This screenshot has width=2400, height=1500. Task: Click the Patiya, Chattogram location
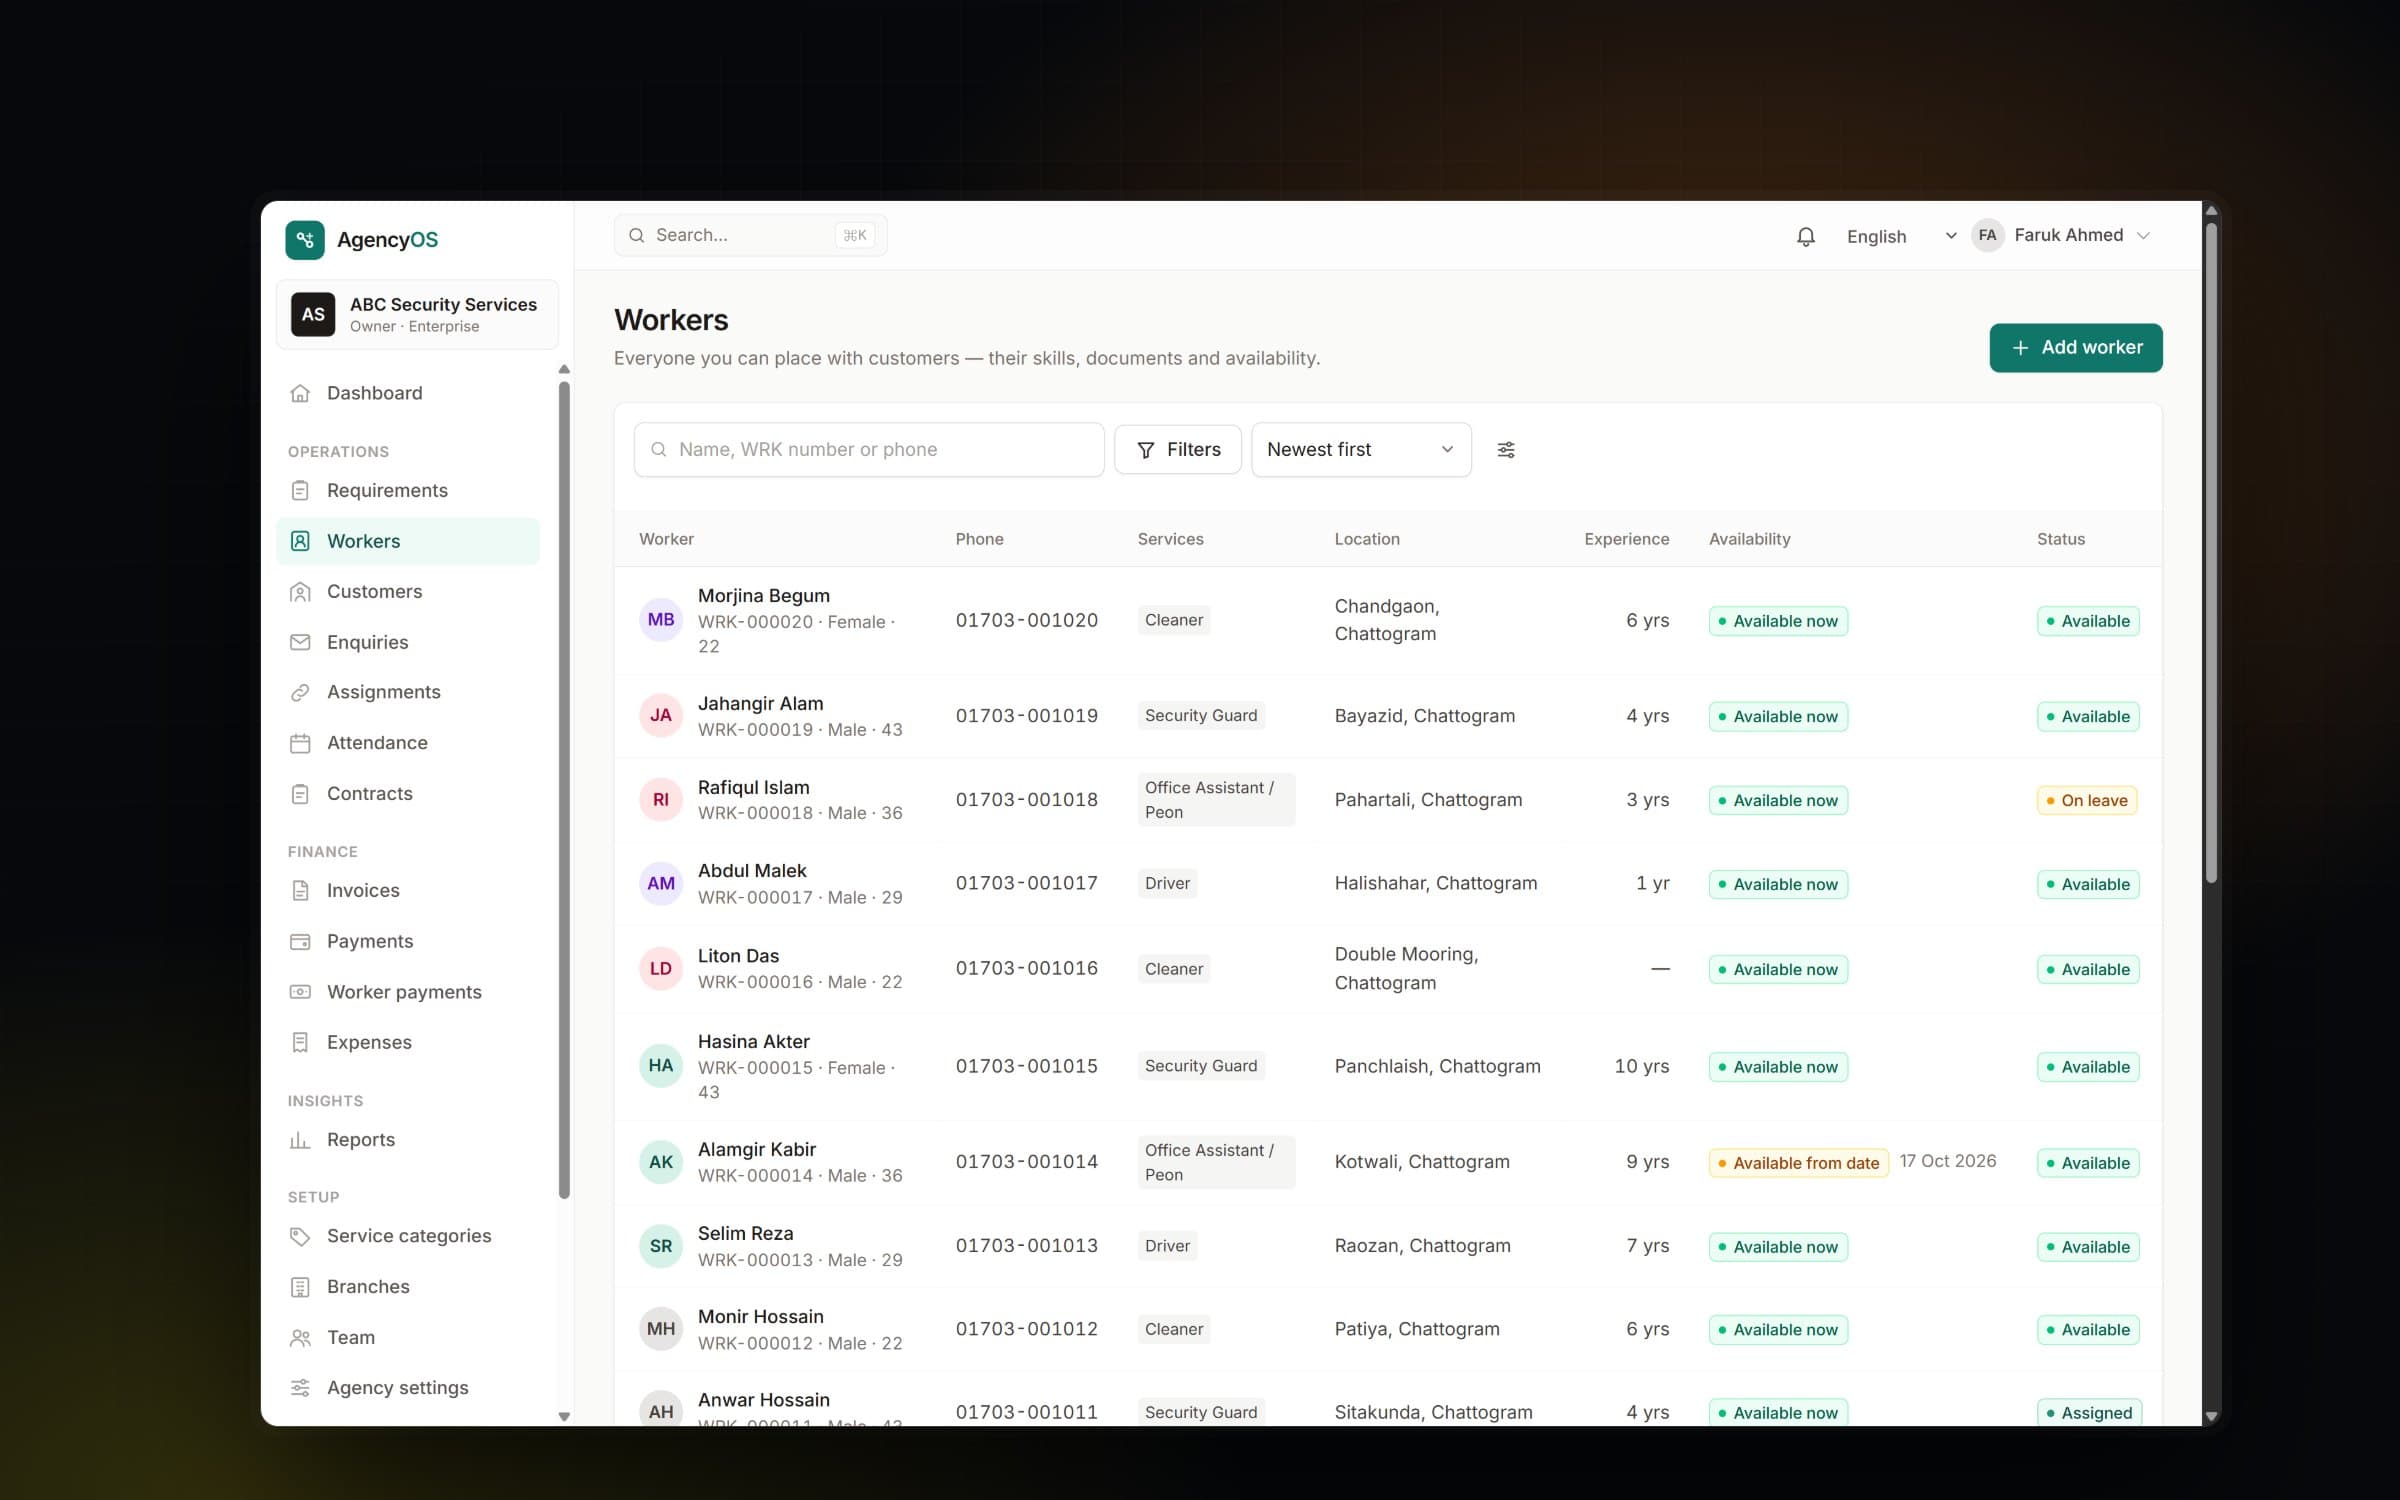tap(1417, 1329)
